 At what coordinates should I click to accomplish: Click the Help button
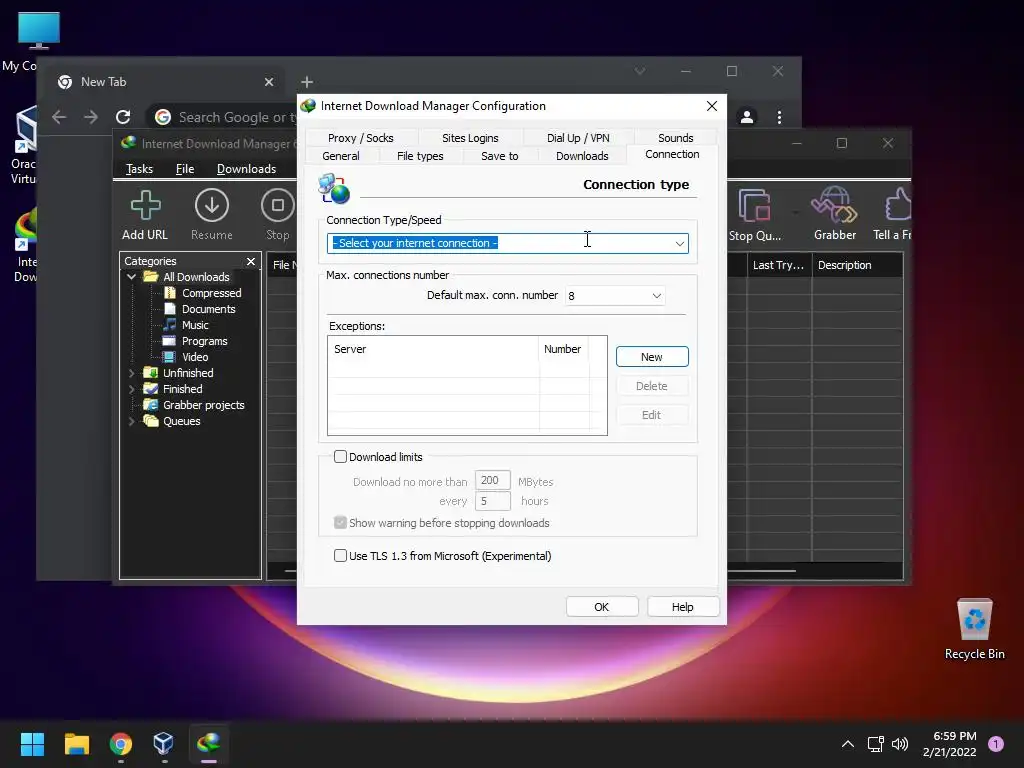[x=682, y=607]
